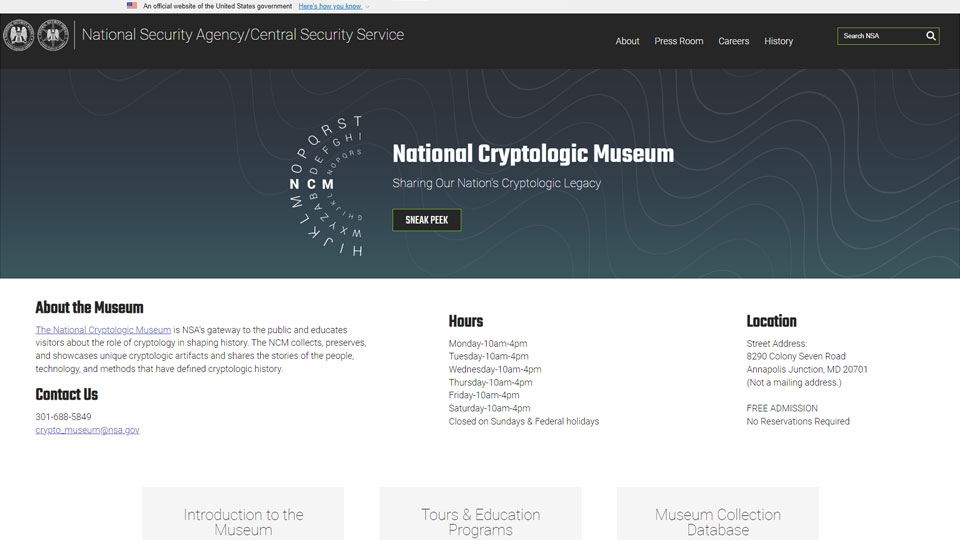Click the Monday-10am-4pm hours line
The width and height of the screenshot is (960, 540).
(488, 343)
